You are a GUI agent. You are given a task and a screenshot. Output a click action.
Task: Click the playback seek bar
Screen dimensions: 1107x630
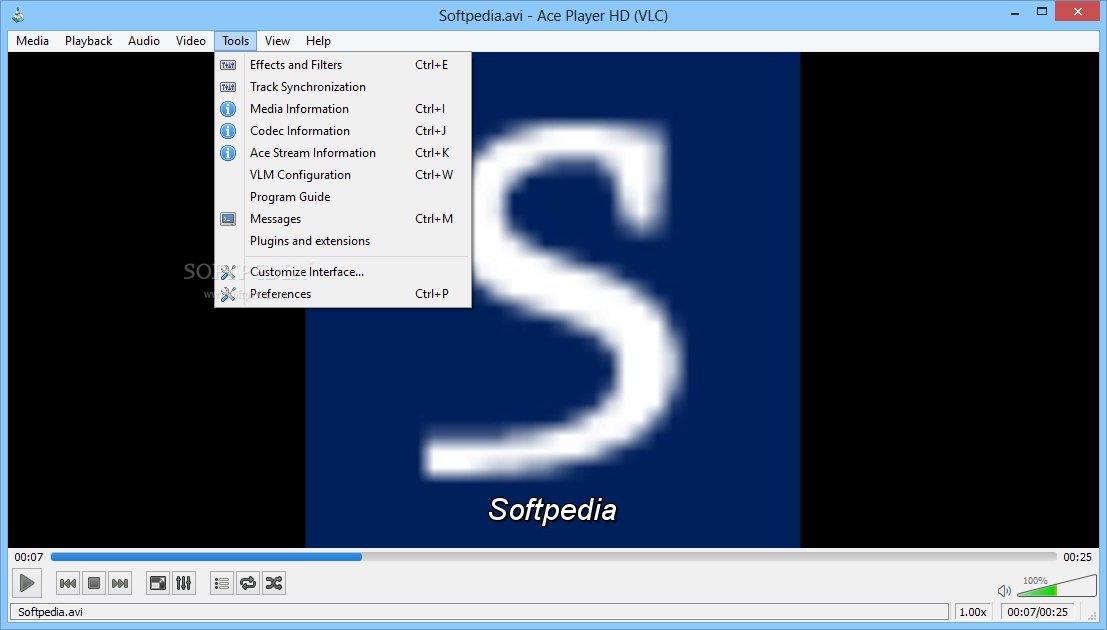click(554, 557)
